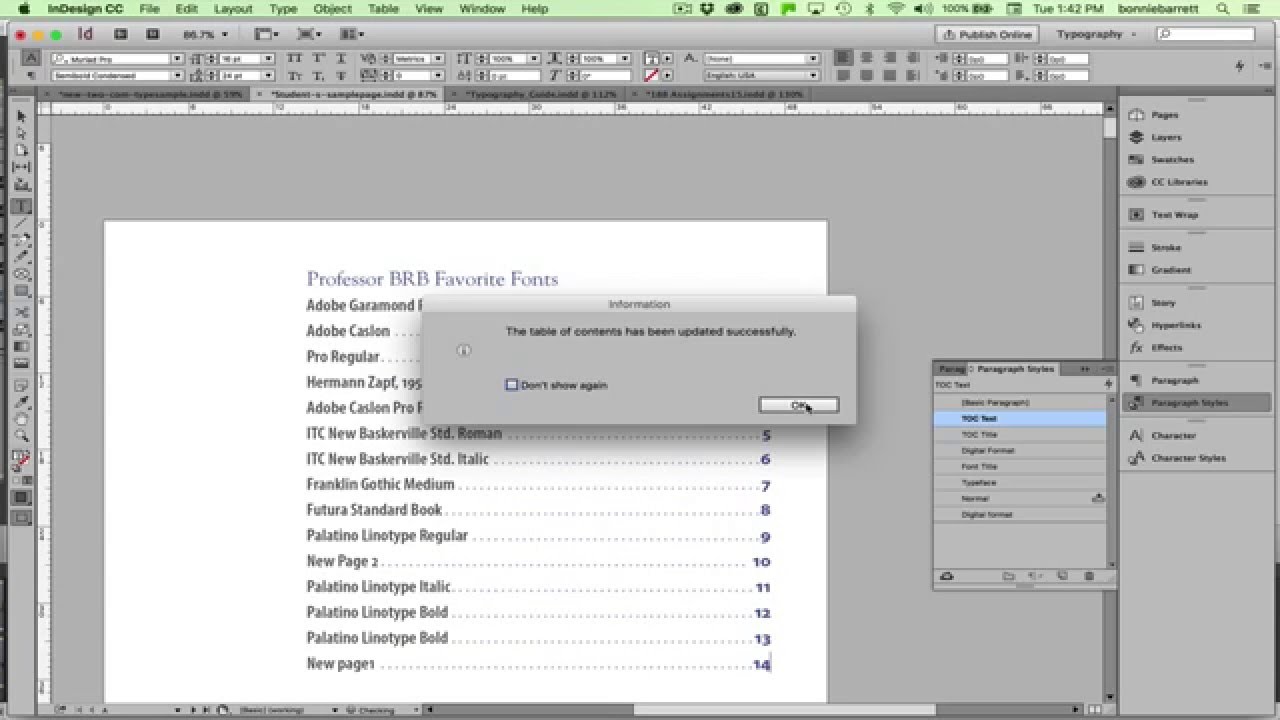This screenshot has width=1280, height=720.
Task: Select the TOC Title paragraph style
Action: click(x=1020, y=434)
